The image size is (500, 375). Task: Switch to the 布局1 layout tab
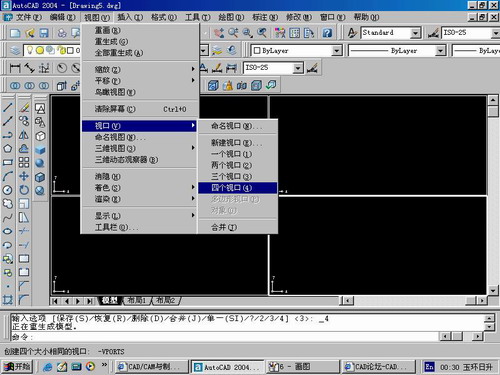[x=137, y=300]
